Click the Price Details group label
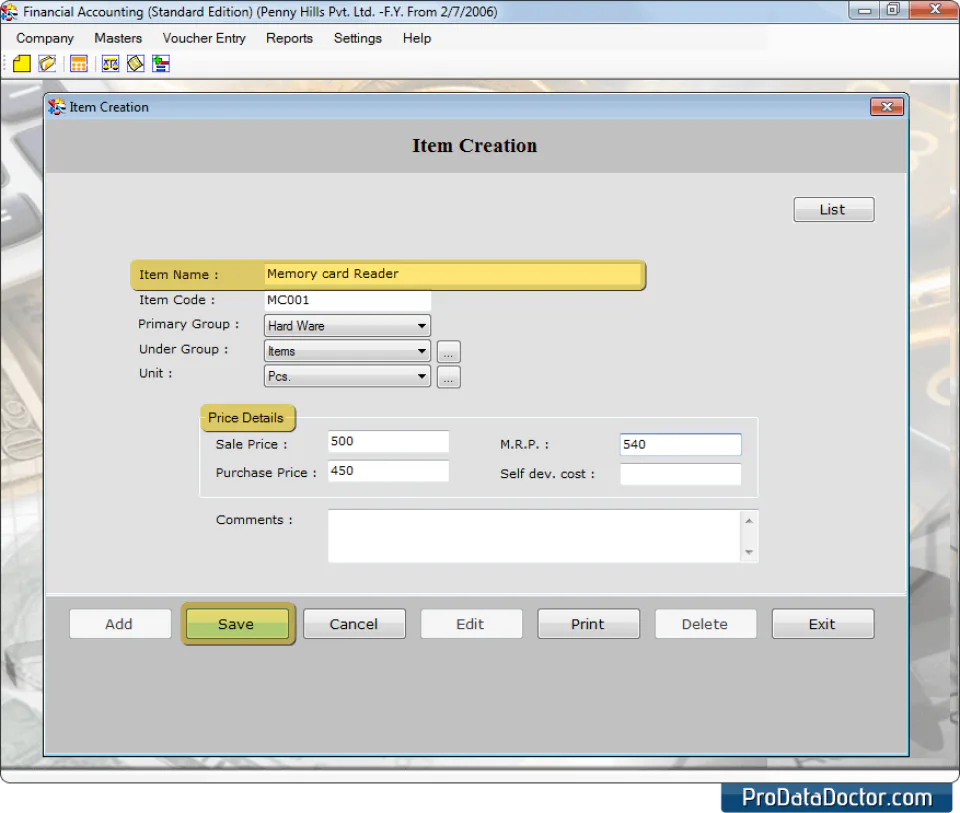 pos(246,418)
